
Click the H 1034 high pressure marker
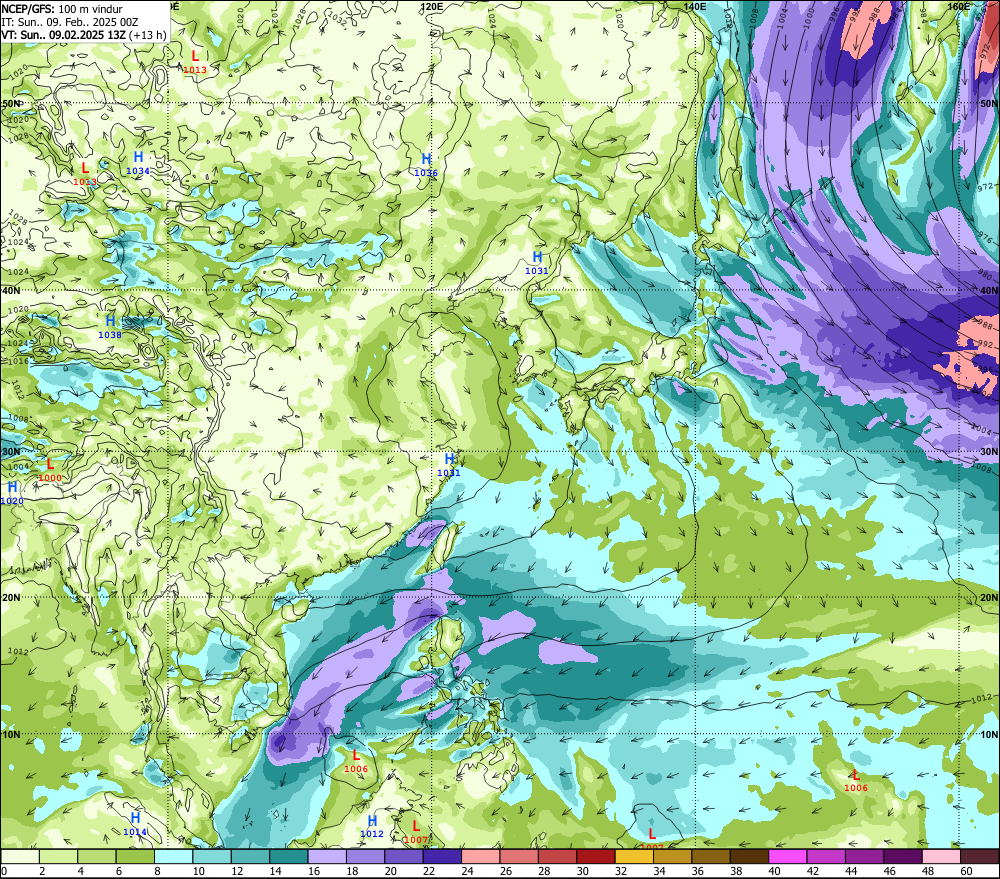click(x=138, y=163)
